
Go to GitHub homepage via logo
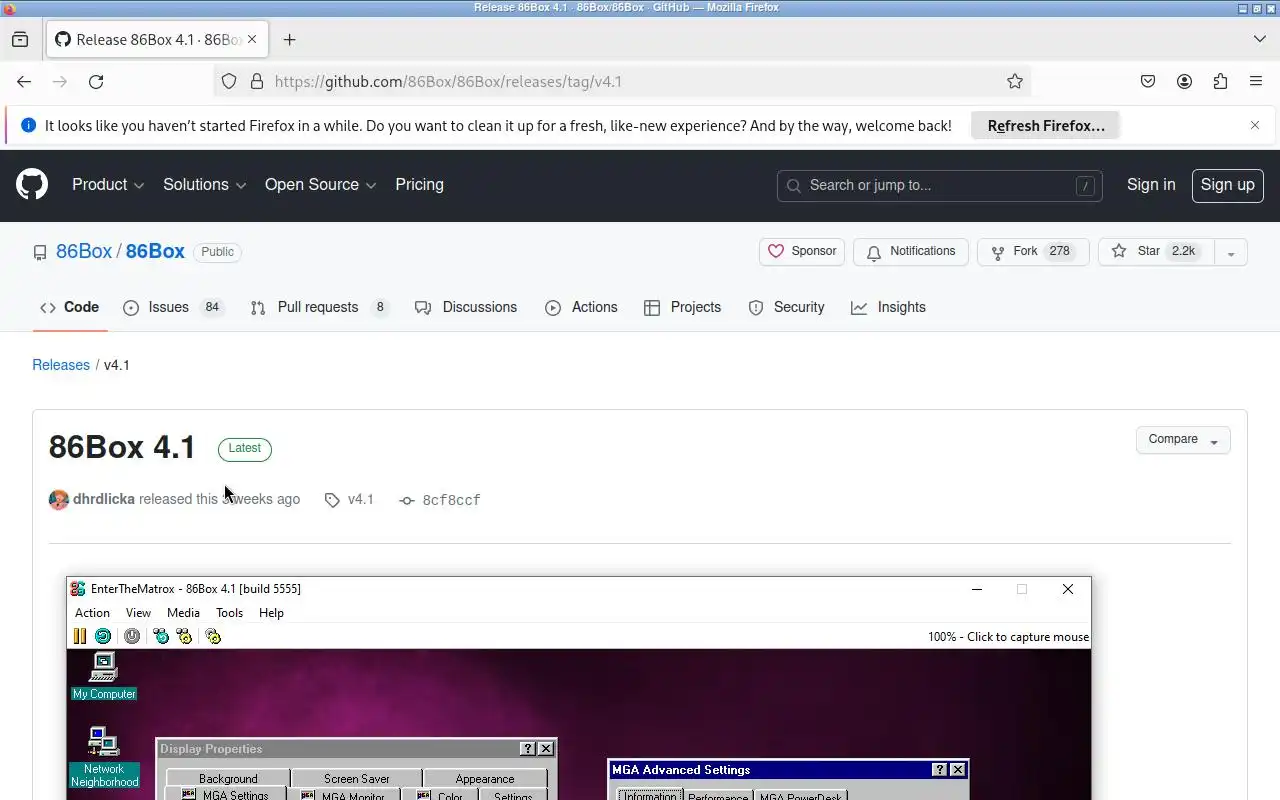pyautogui.click(x=32, y=185)
